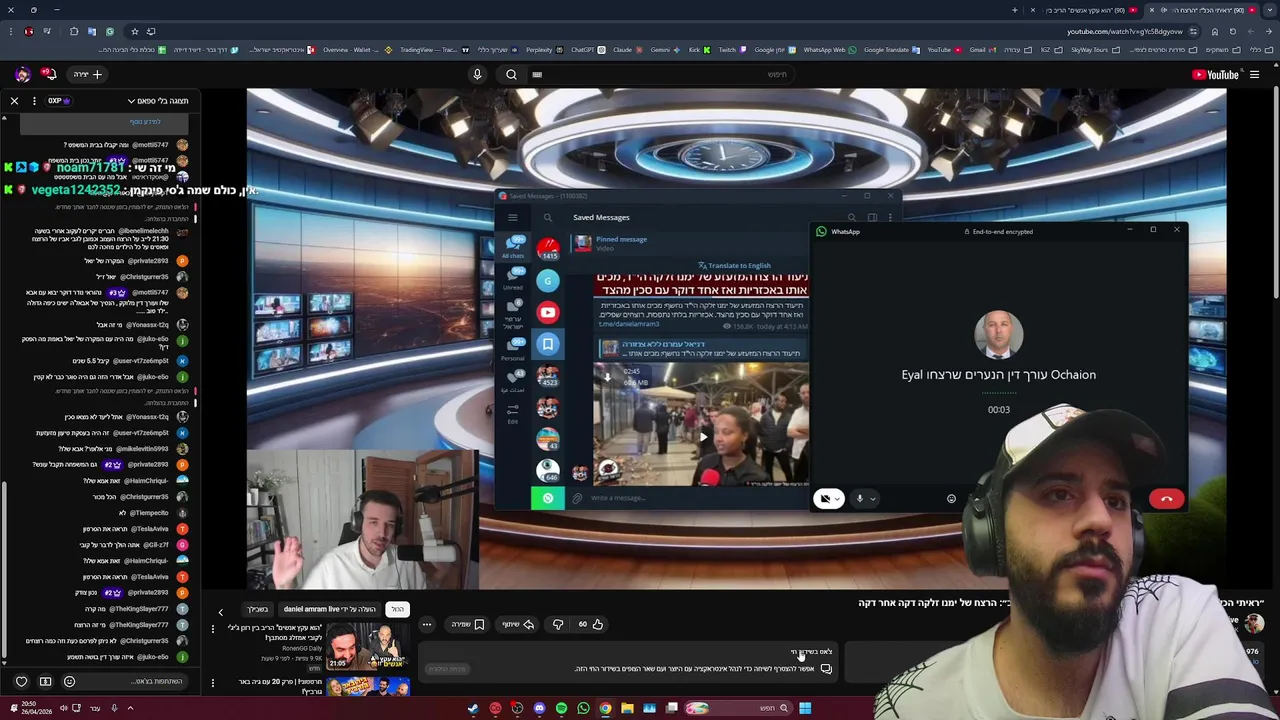
Task: Open the live chat three-dot options menu
Action: [x=34, y=101]
